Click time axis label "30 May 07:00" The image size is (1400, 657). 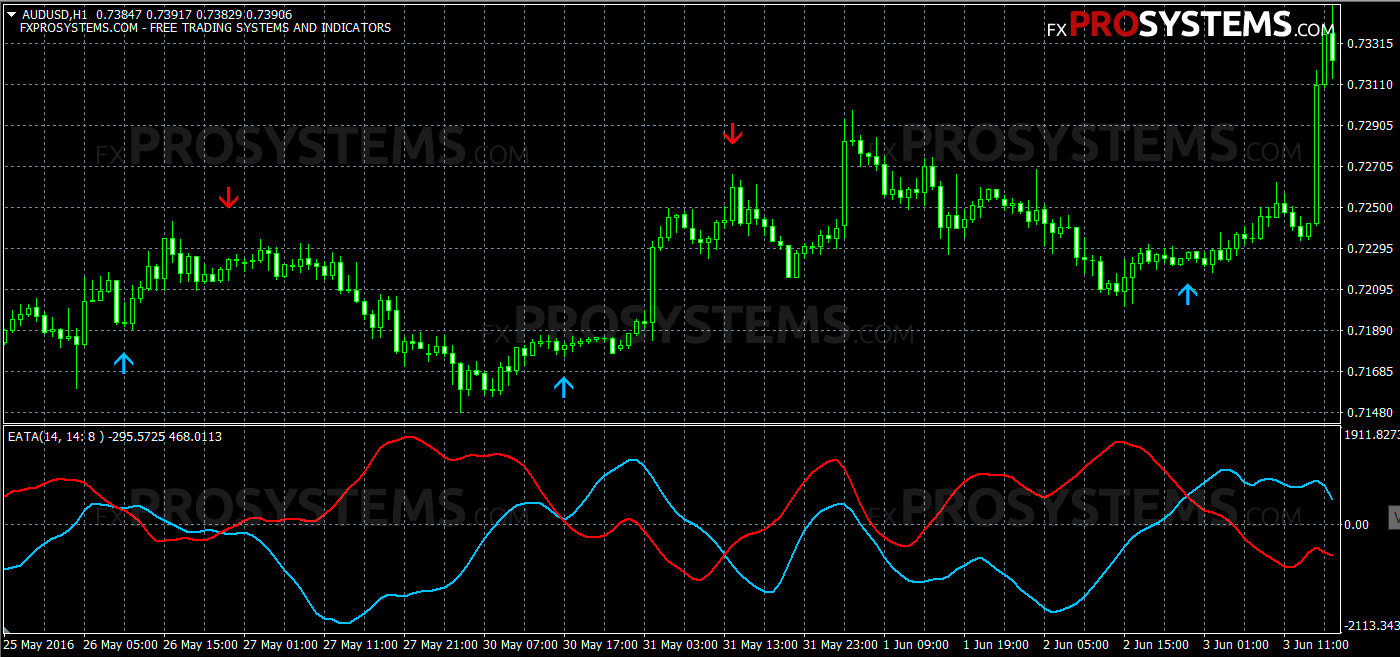tap(520, 644)
